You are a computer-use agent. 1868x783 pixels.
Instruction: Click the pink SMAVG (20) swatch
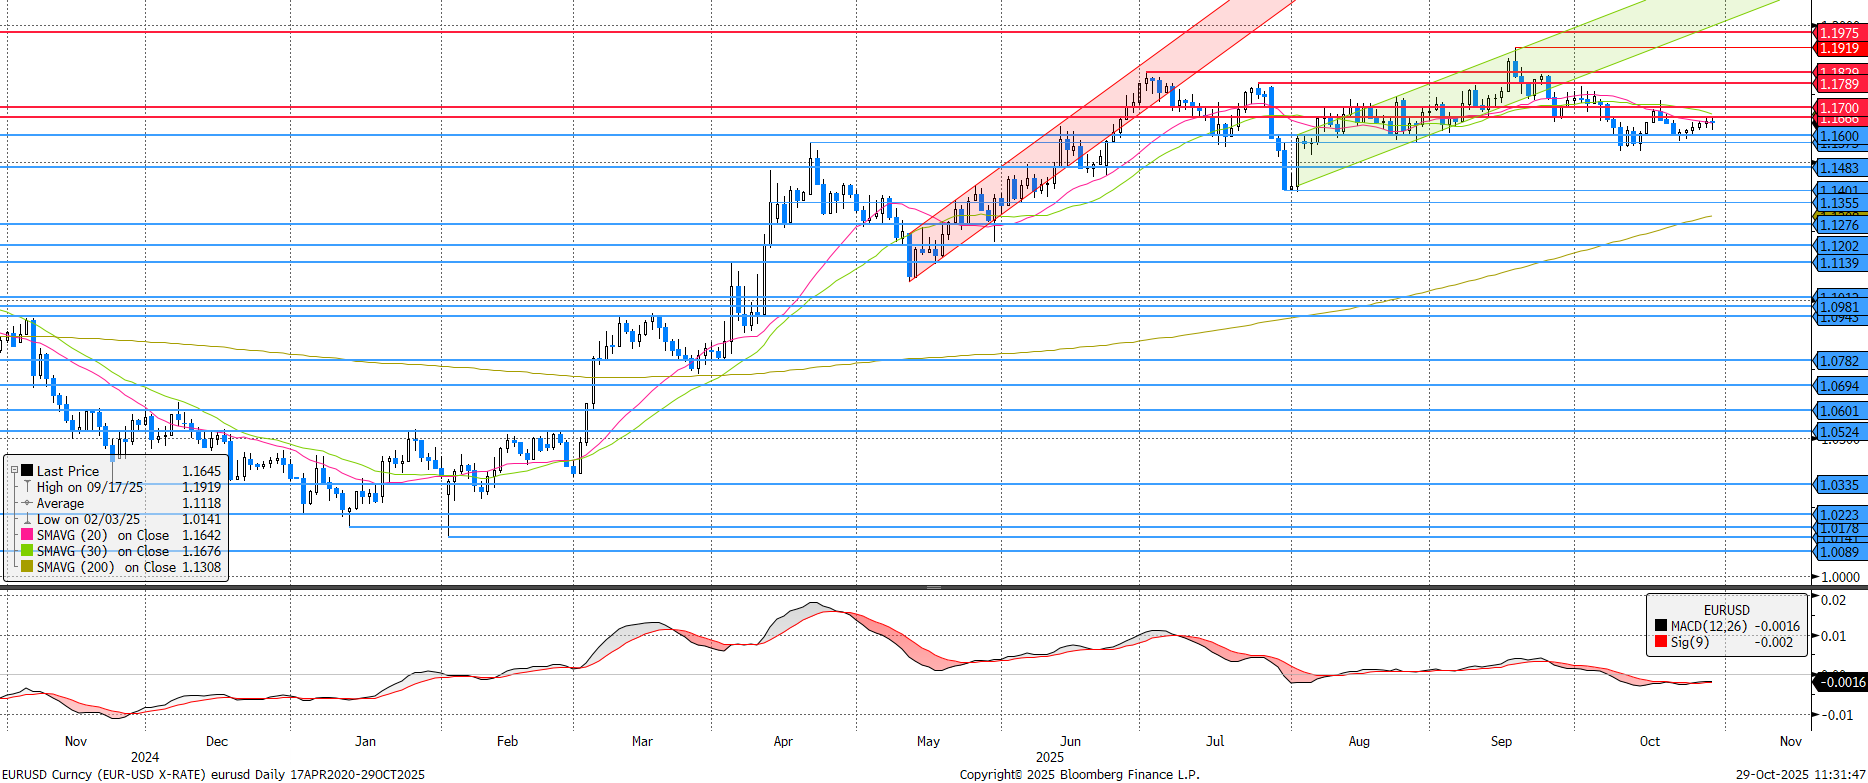tap(27, 535)
